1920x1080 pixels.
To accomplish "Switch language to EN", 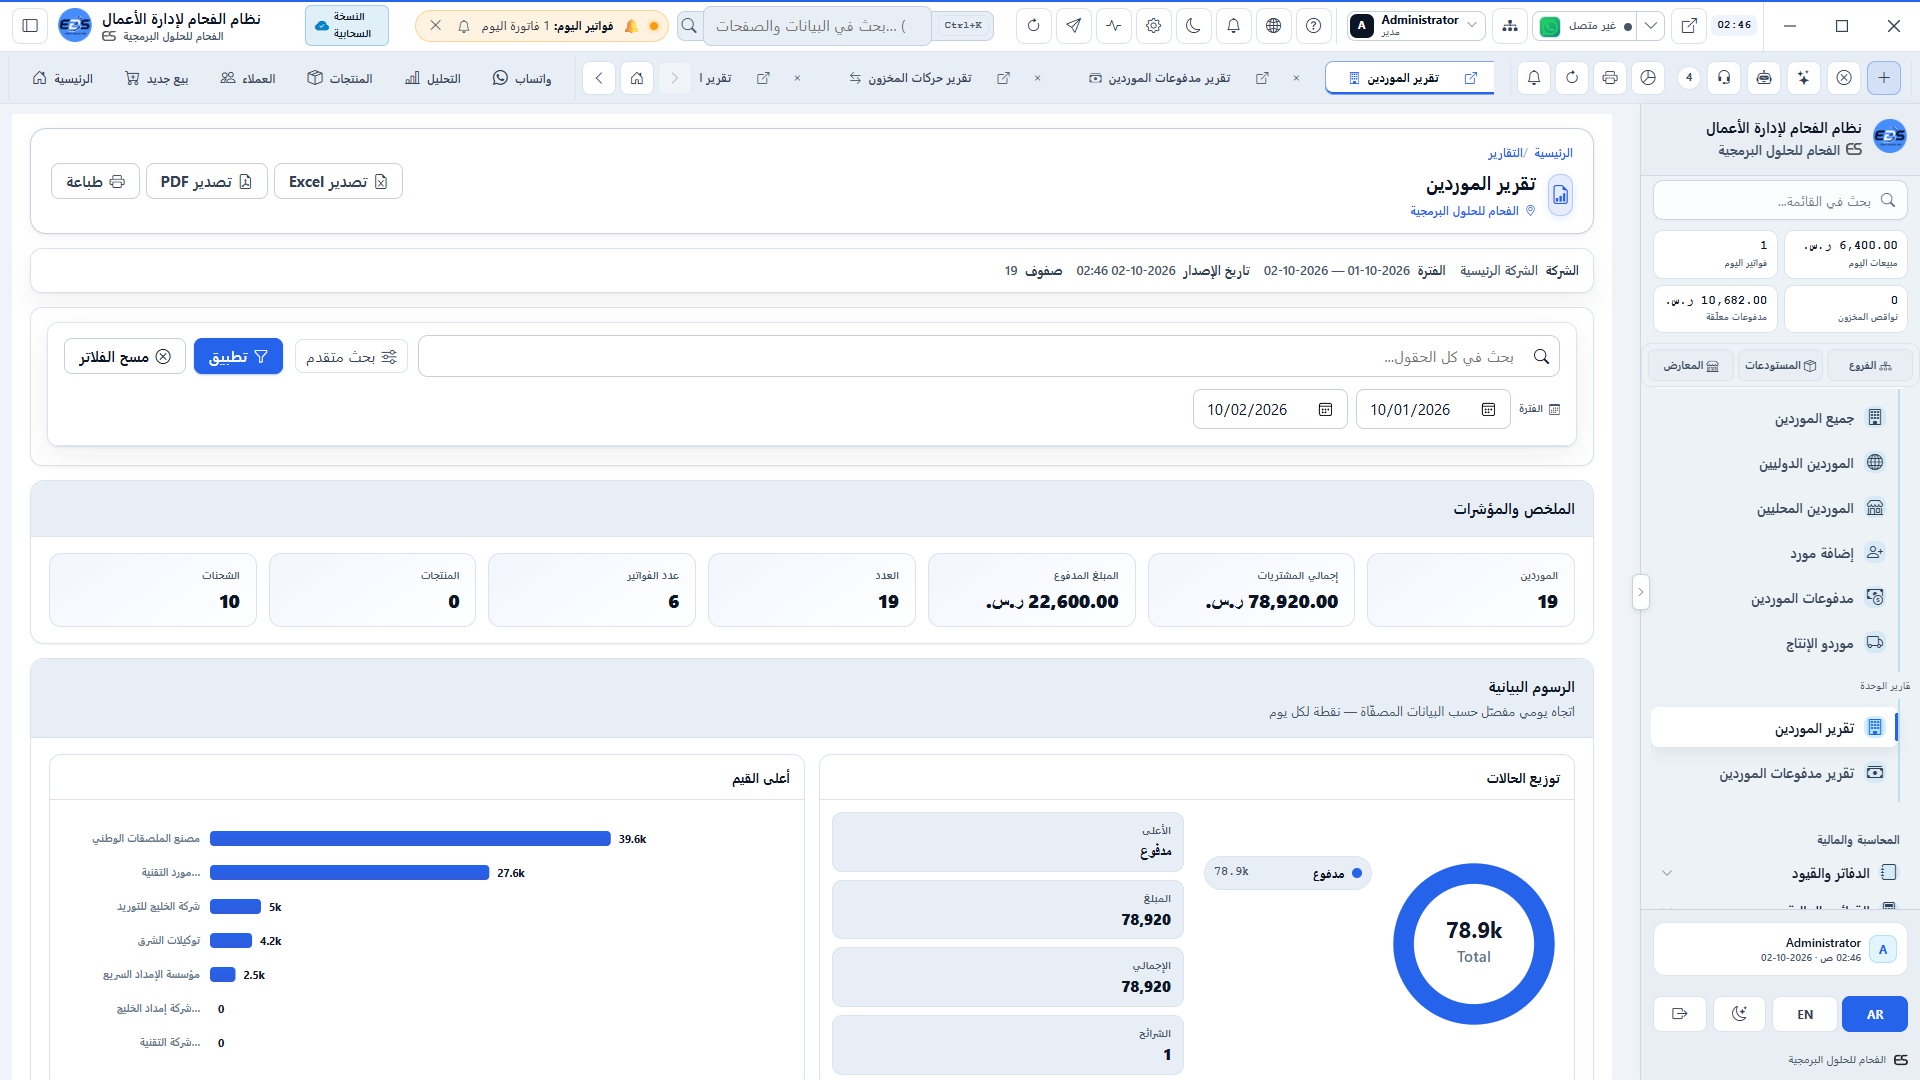I will [x=1805, y=1014].
